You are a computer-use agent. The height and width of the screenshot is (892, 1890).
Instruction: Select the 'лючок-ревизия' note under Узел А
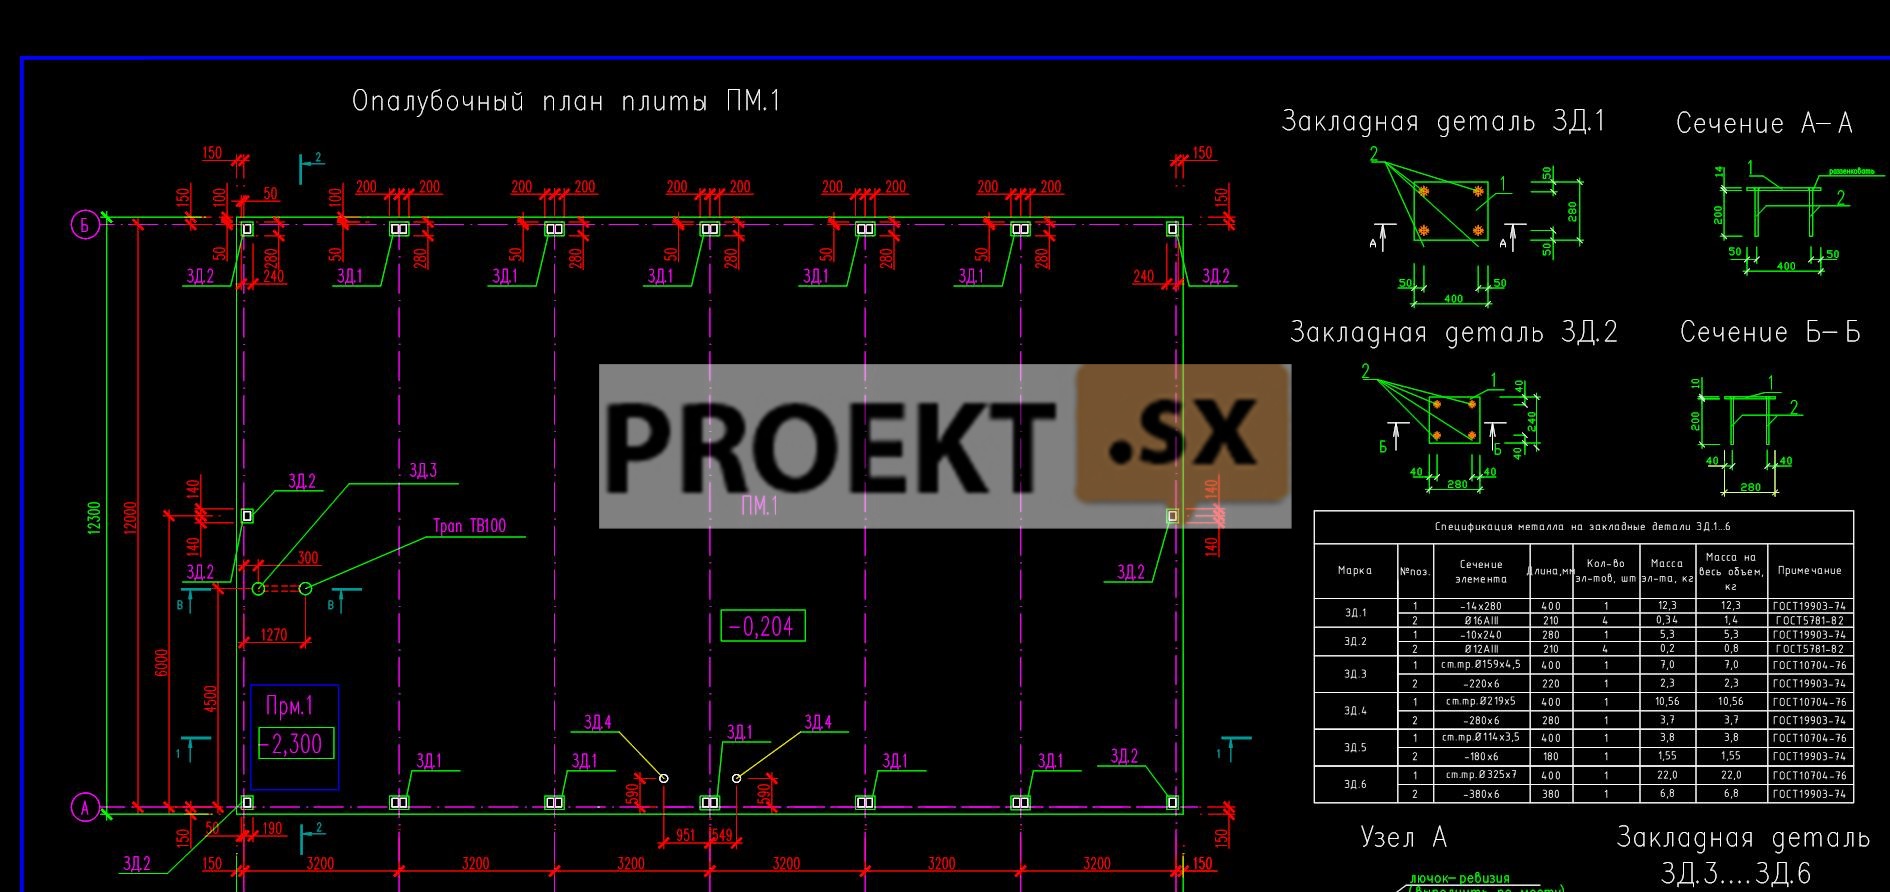pyautogui.click(x=1460, y=878)
